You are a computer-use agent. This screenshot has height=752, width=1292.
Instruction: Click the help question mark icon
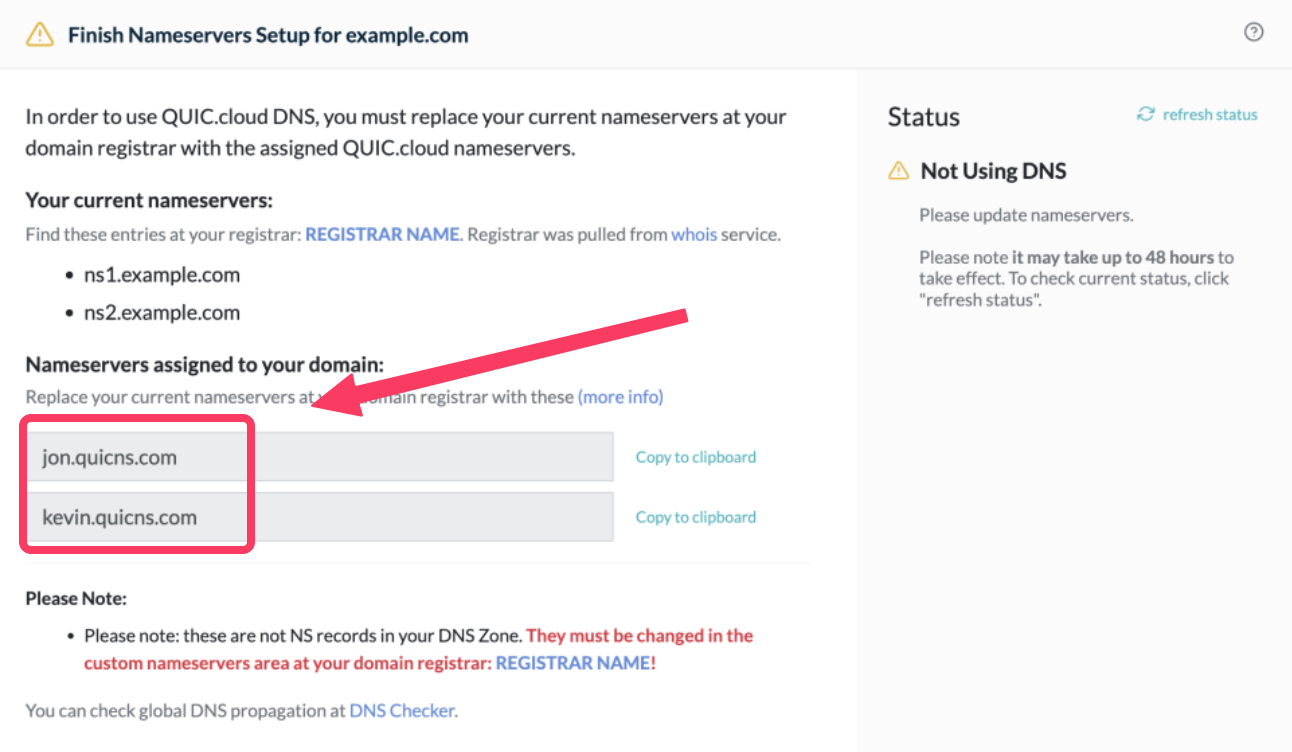1253,32
